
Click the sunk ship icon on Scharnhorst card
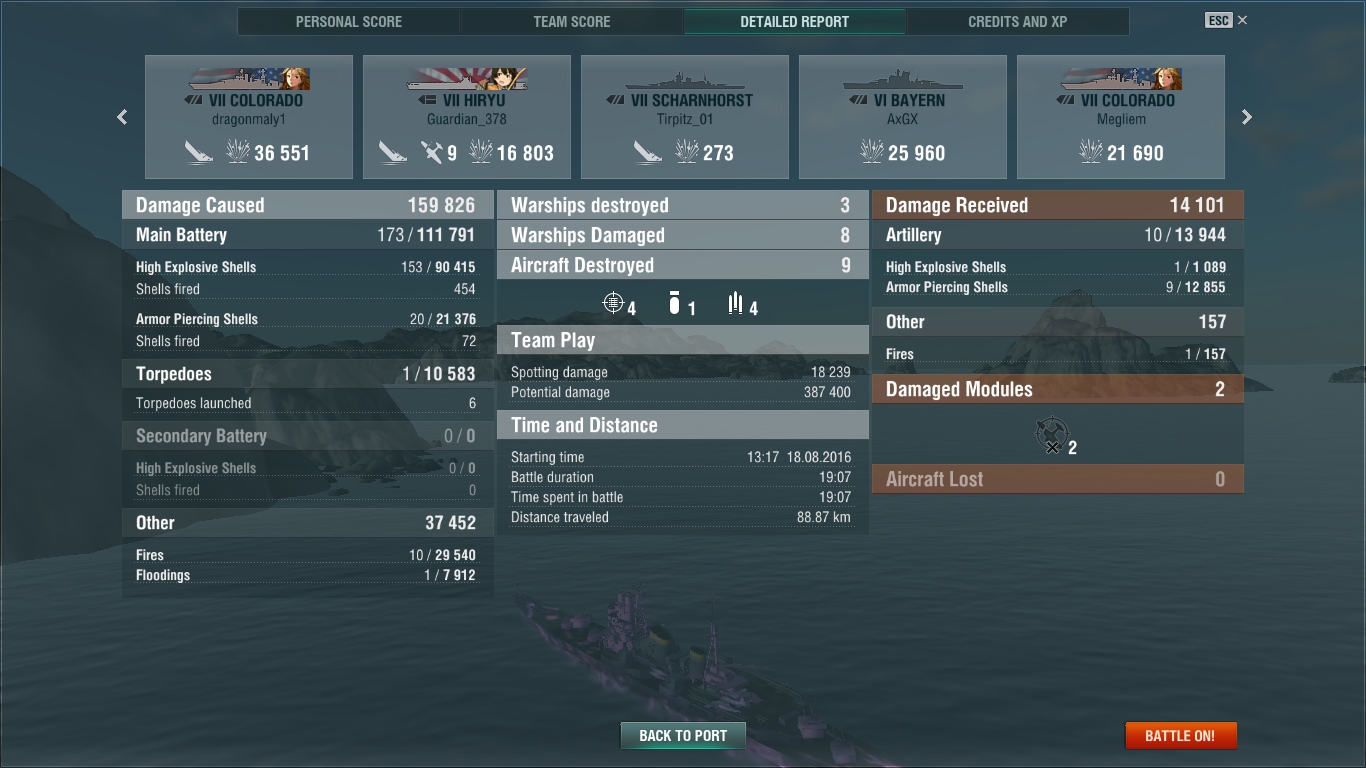(648, 152)
